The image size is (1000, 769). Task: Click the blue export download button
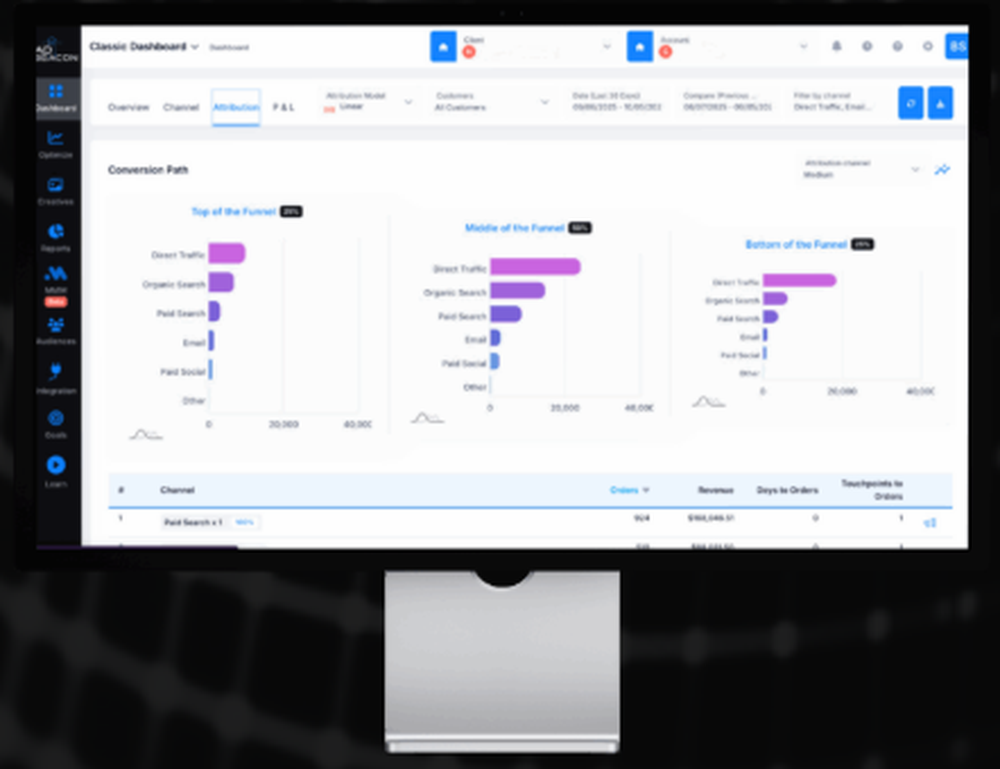941,103
